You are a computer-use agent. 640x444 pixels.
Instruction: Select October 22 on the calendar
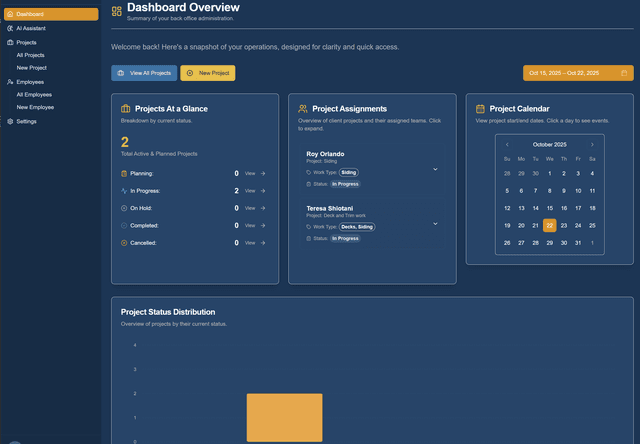[x=550, y=225]
